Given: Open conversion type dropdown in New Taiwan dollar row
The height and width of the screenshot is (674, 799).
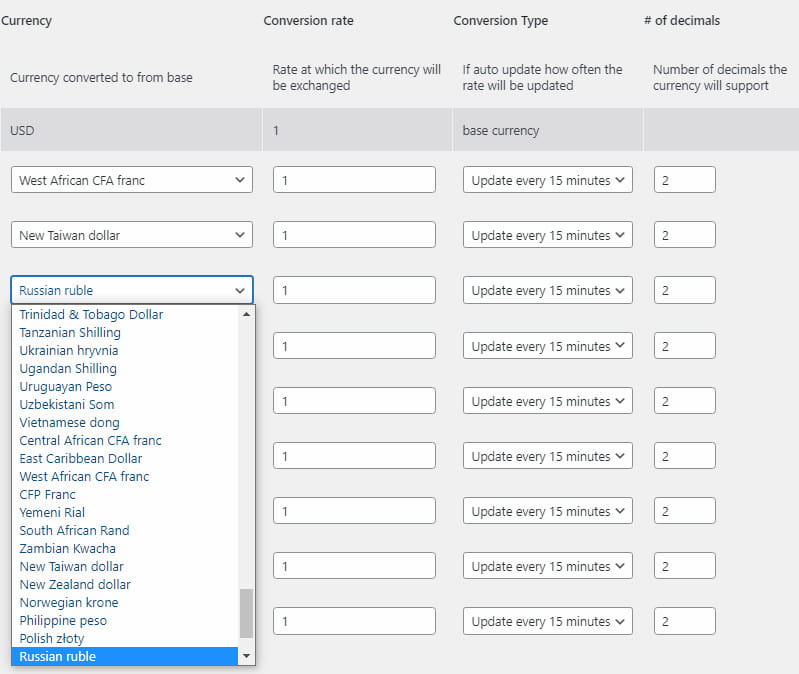Looking at the screenshot, I should pyautogui.click(x=547, y=235).
